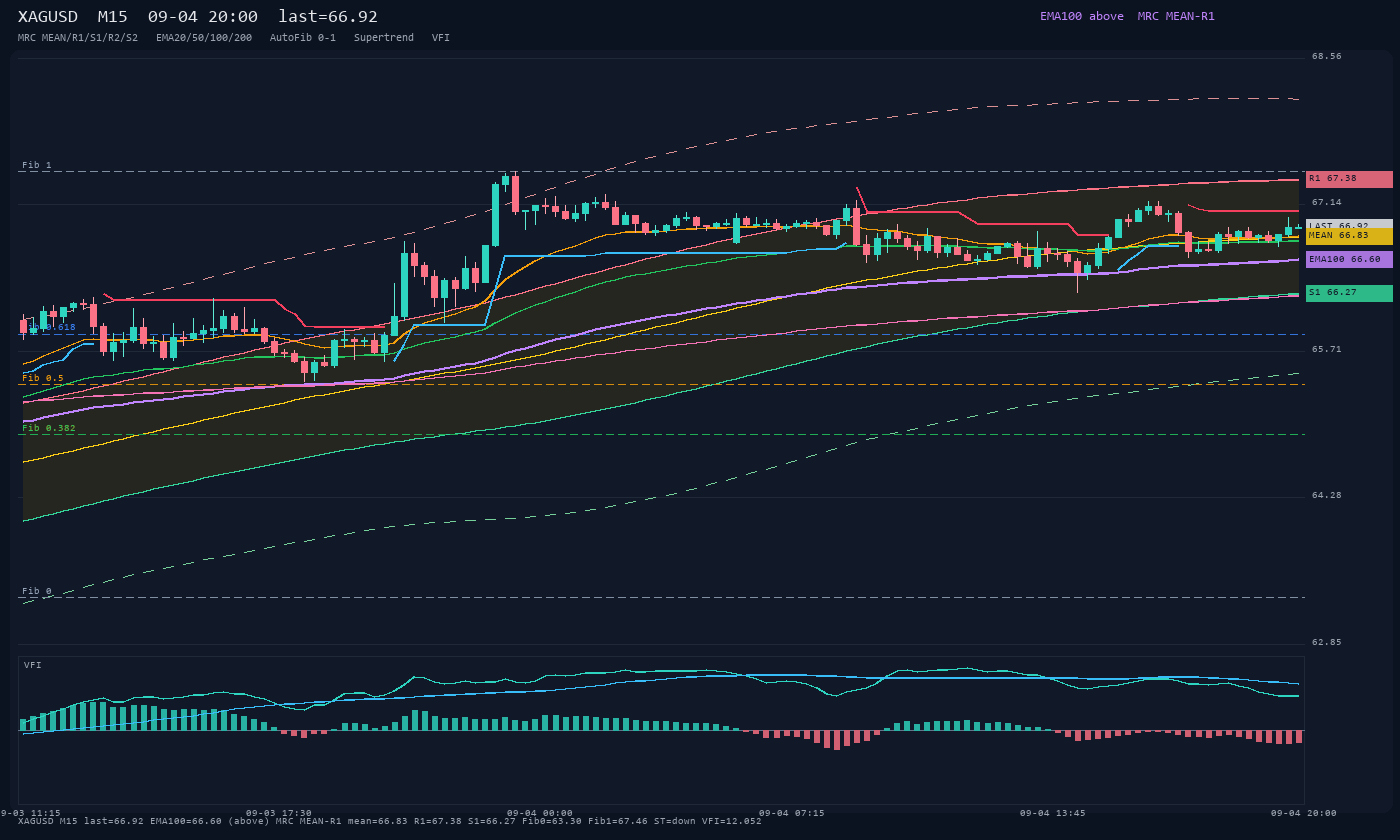Click the 09-03 17:30 time axis label
The width and height of the screenshot is (1400, 840).
279,813
